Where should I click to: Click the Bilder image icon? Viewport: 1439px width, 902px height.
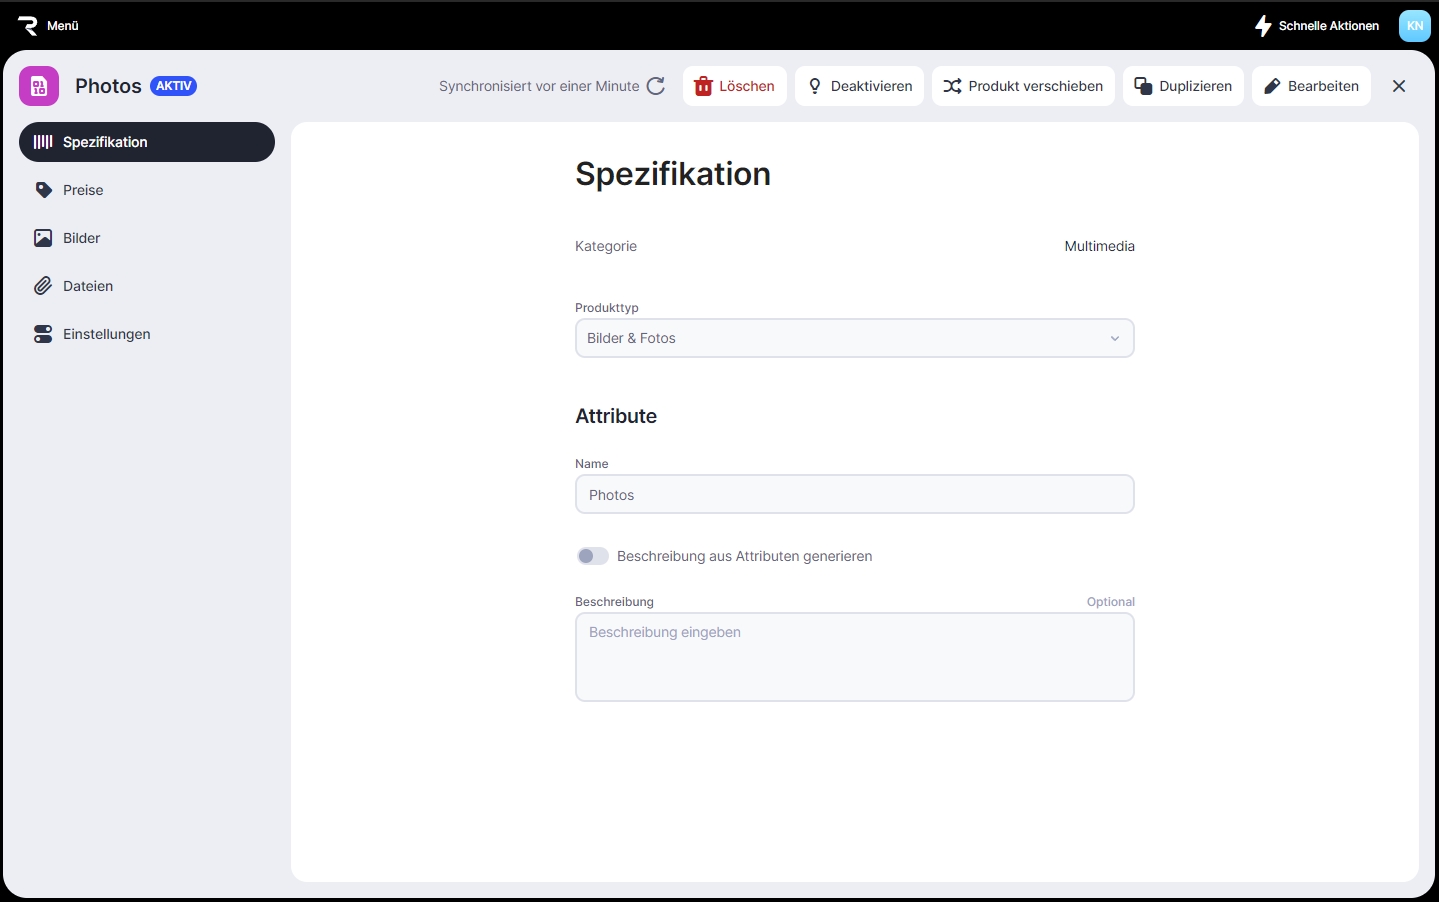tap(43, 238)
